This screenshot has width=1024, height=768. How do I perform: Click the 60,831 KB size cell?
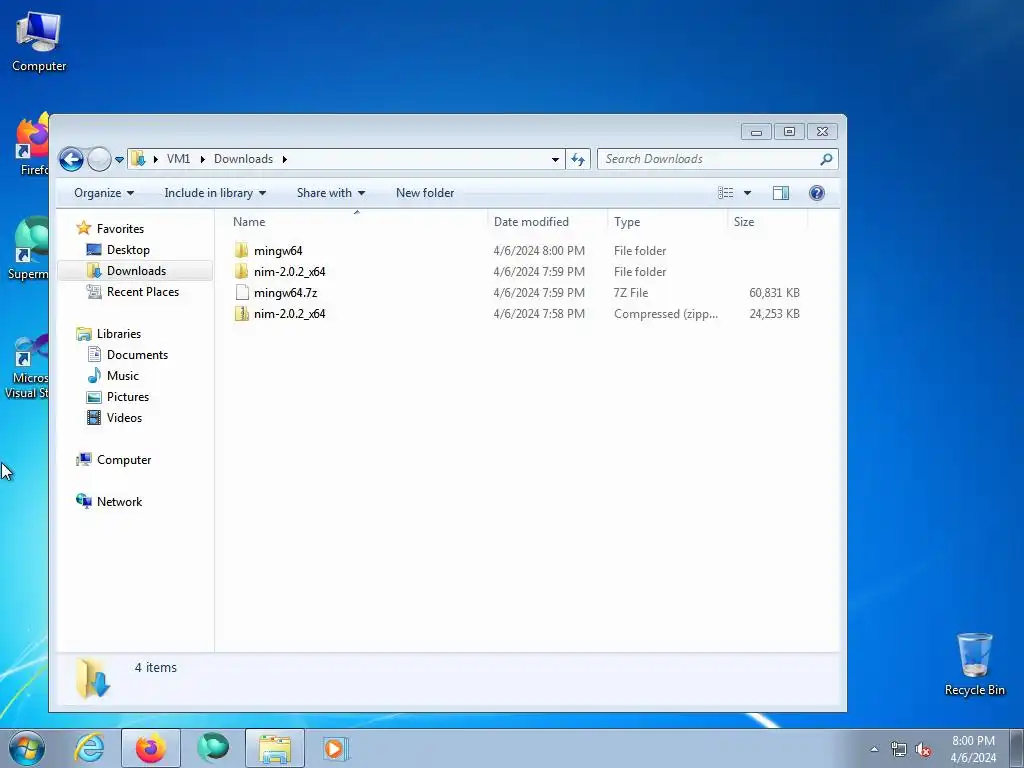(774, 293)
